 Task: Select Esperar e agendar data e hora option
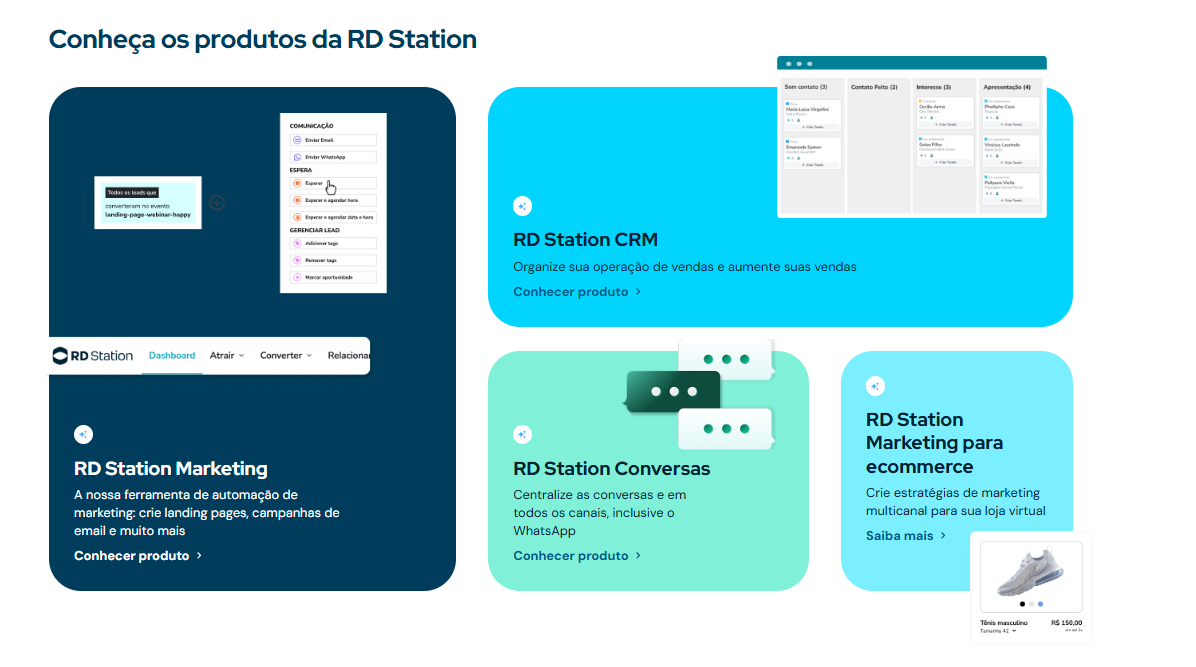point(333,217)
